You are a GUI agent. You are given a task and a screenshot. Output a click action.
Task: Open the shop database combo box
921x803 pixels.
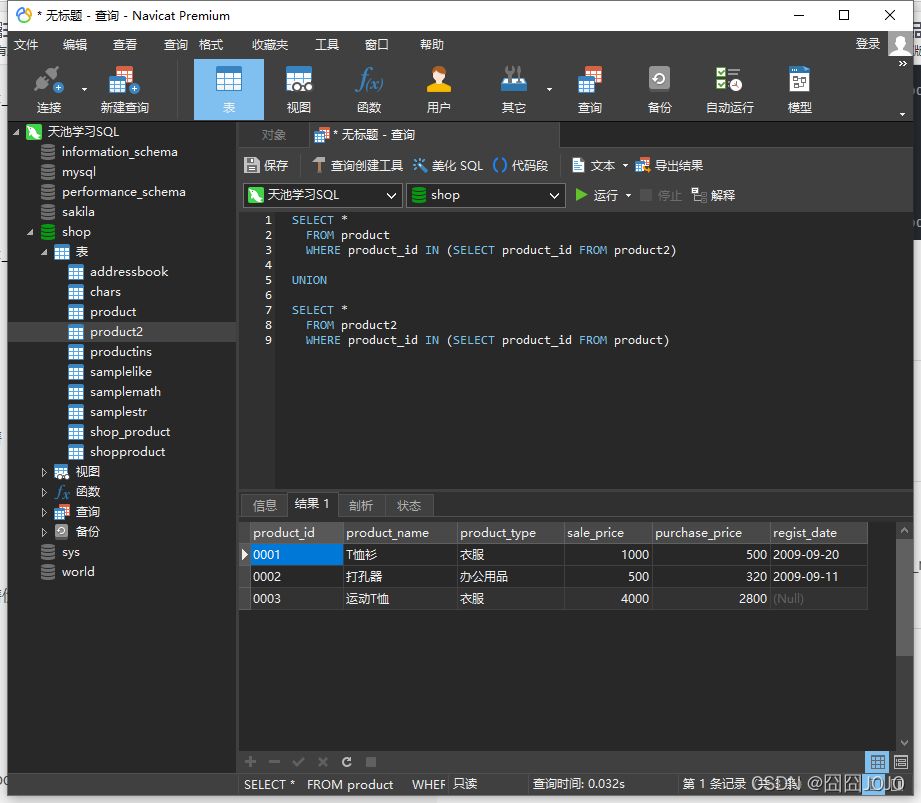point(486,195)
